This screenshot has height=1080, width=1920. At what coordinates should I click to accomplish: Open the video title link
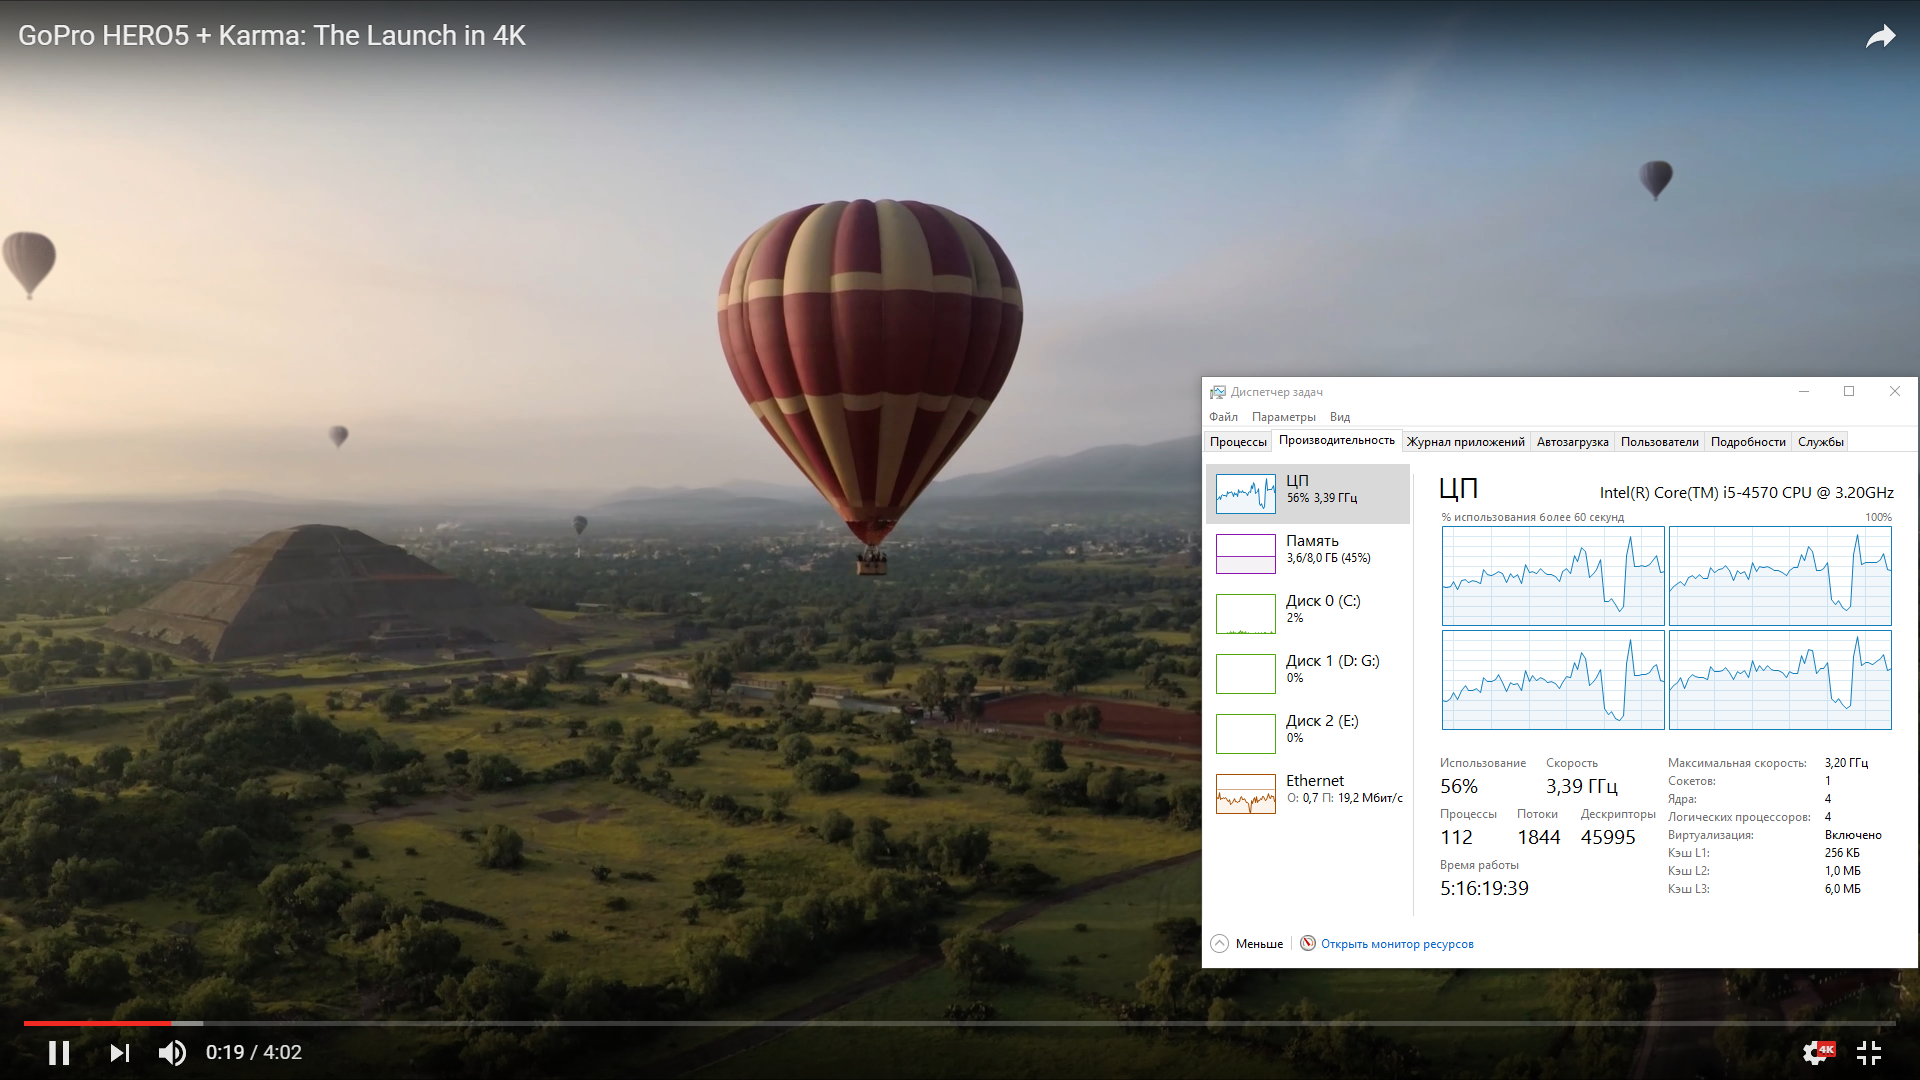[272, 36]
